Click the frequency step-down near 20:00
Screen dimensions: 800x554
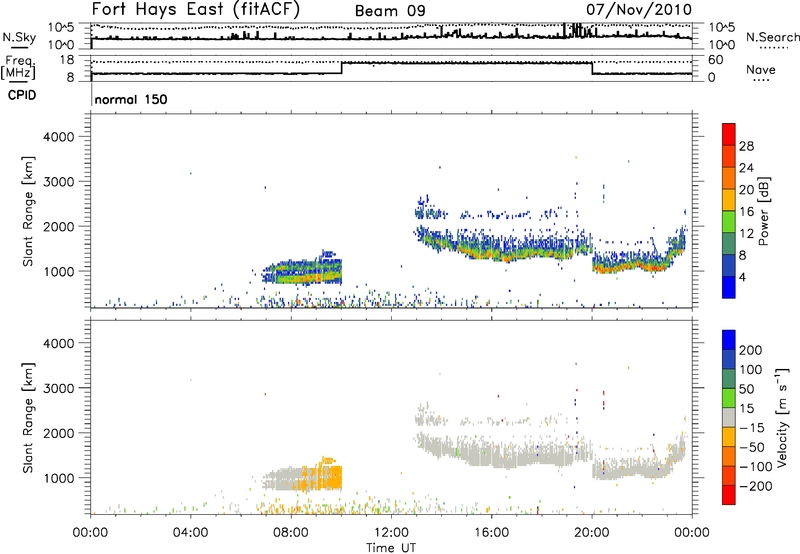(x=592, y=68)
